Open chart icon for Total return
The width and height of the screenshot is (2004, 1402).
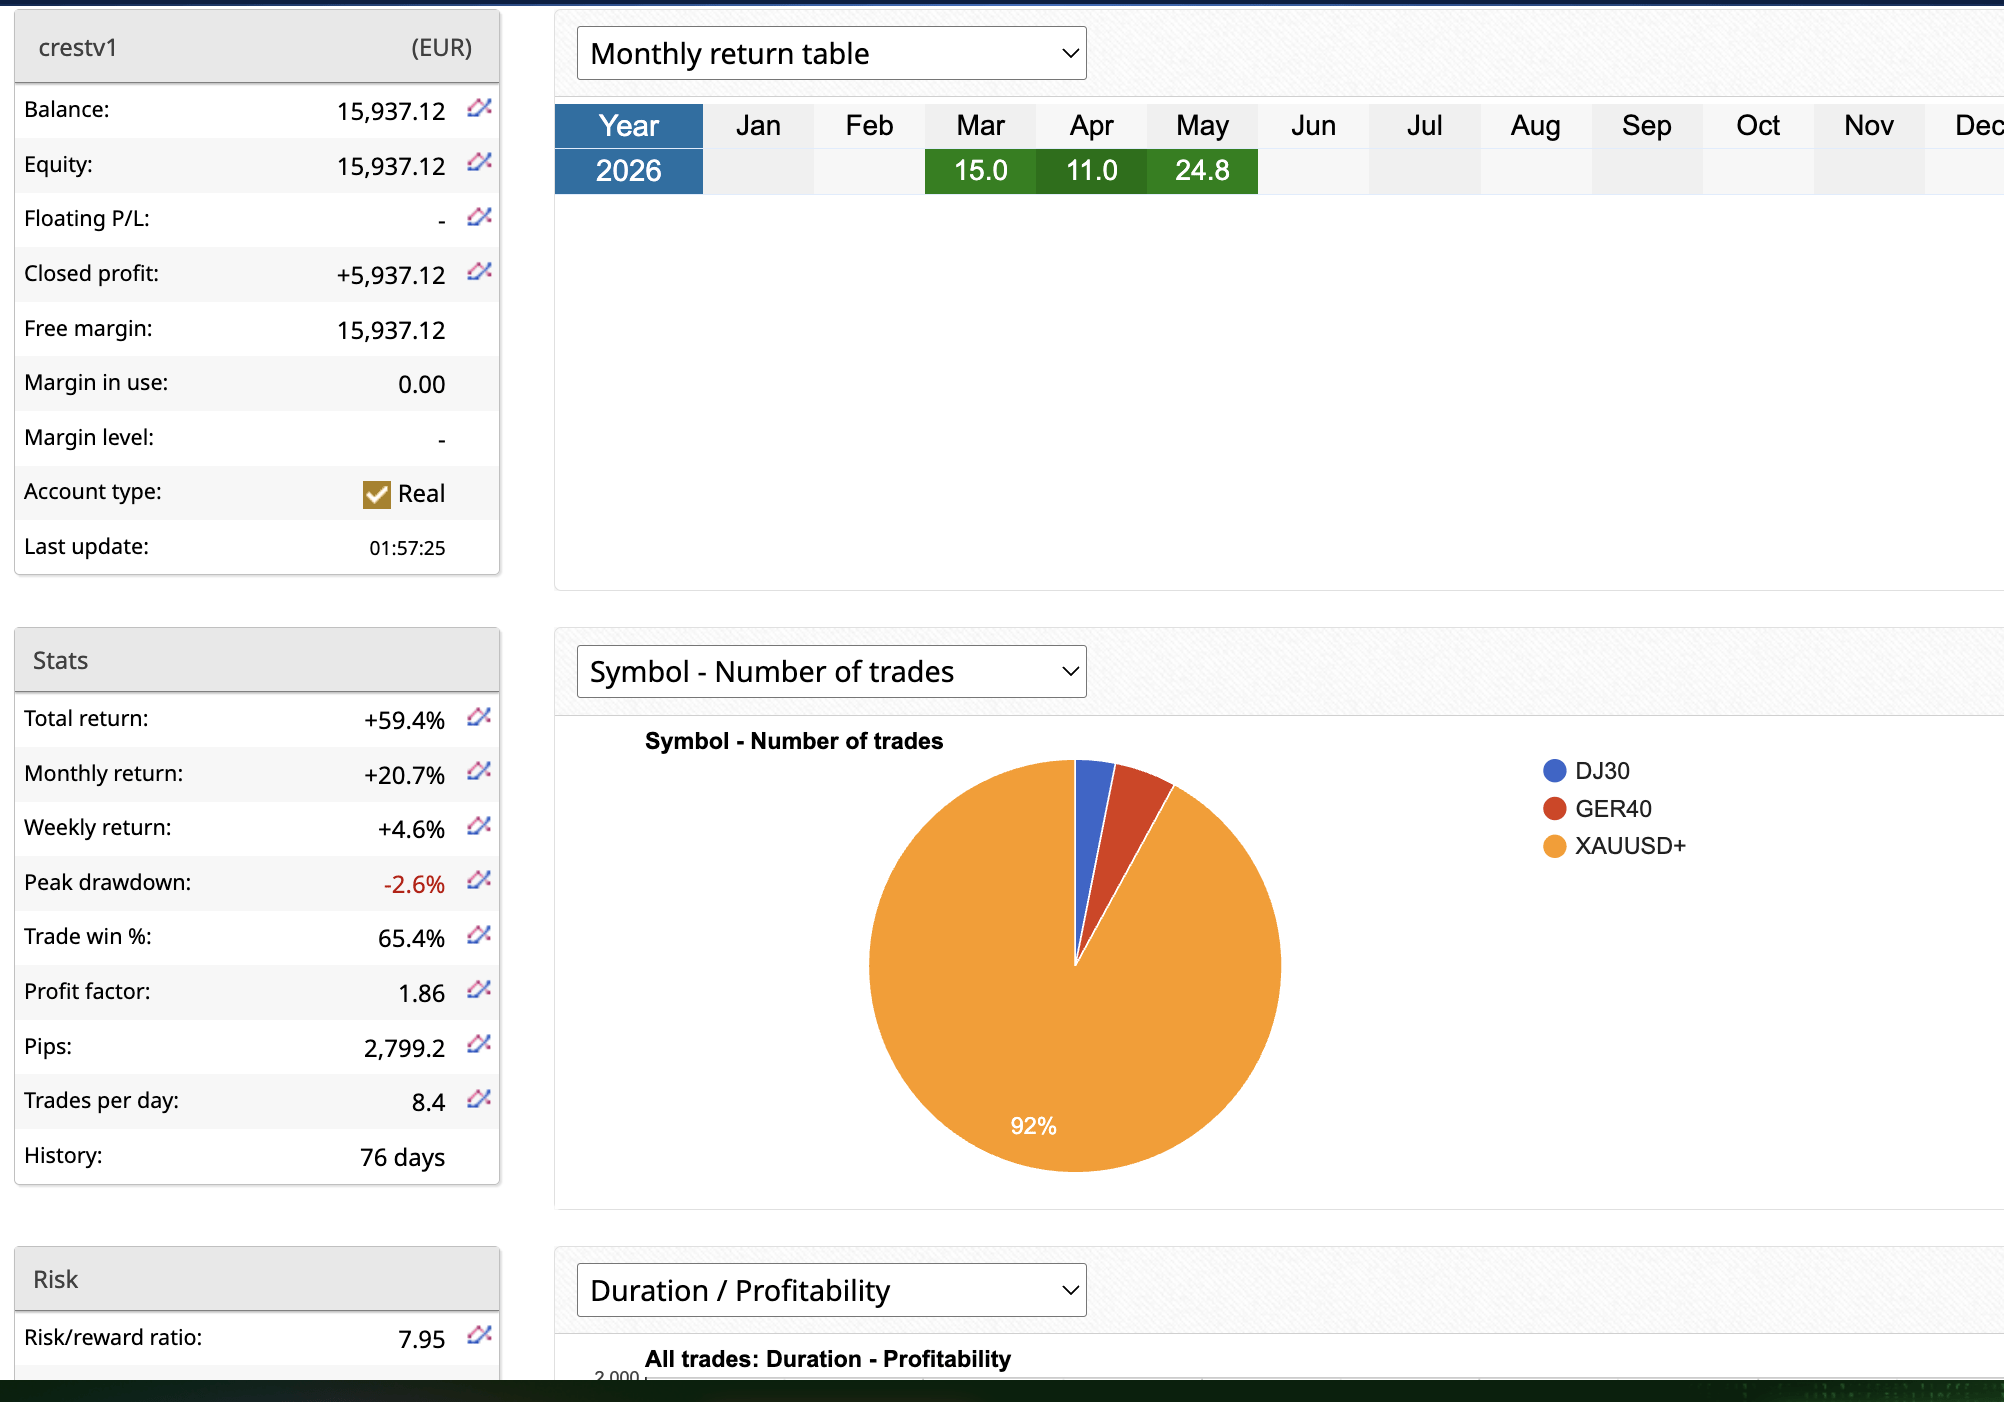click(x=480, y=717)
